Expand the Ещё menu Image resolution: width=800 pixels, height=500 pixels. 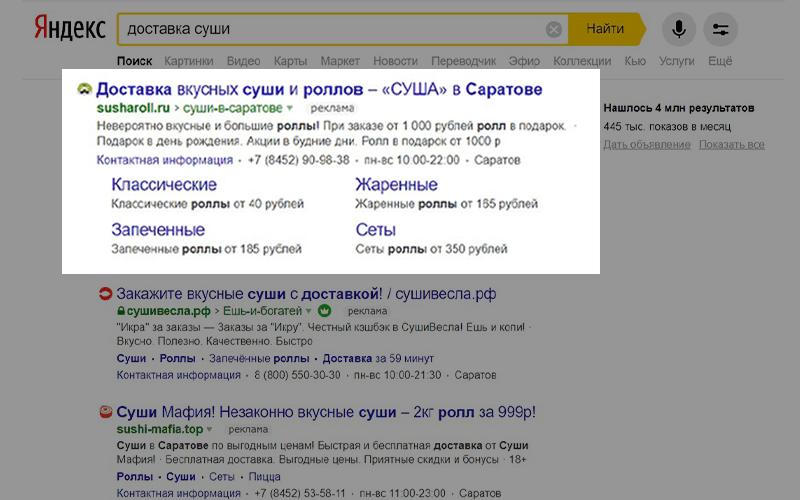[720, 61]
